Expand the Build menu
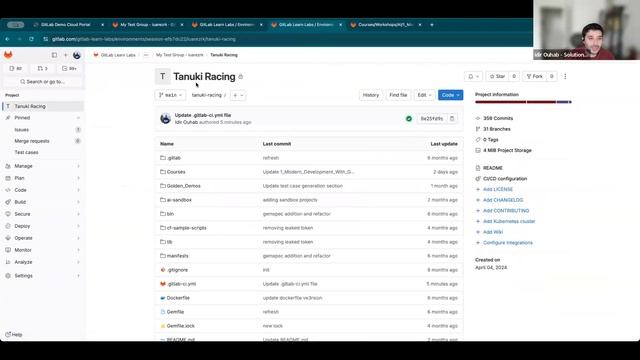The width and height of the screenshot is (640, 360). click(43, 202)
